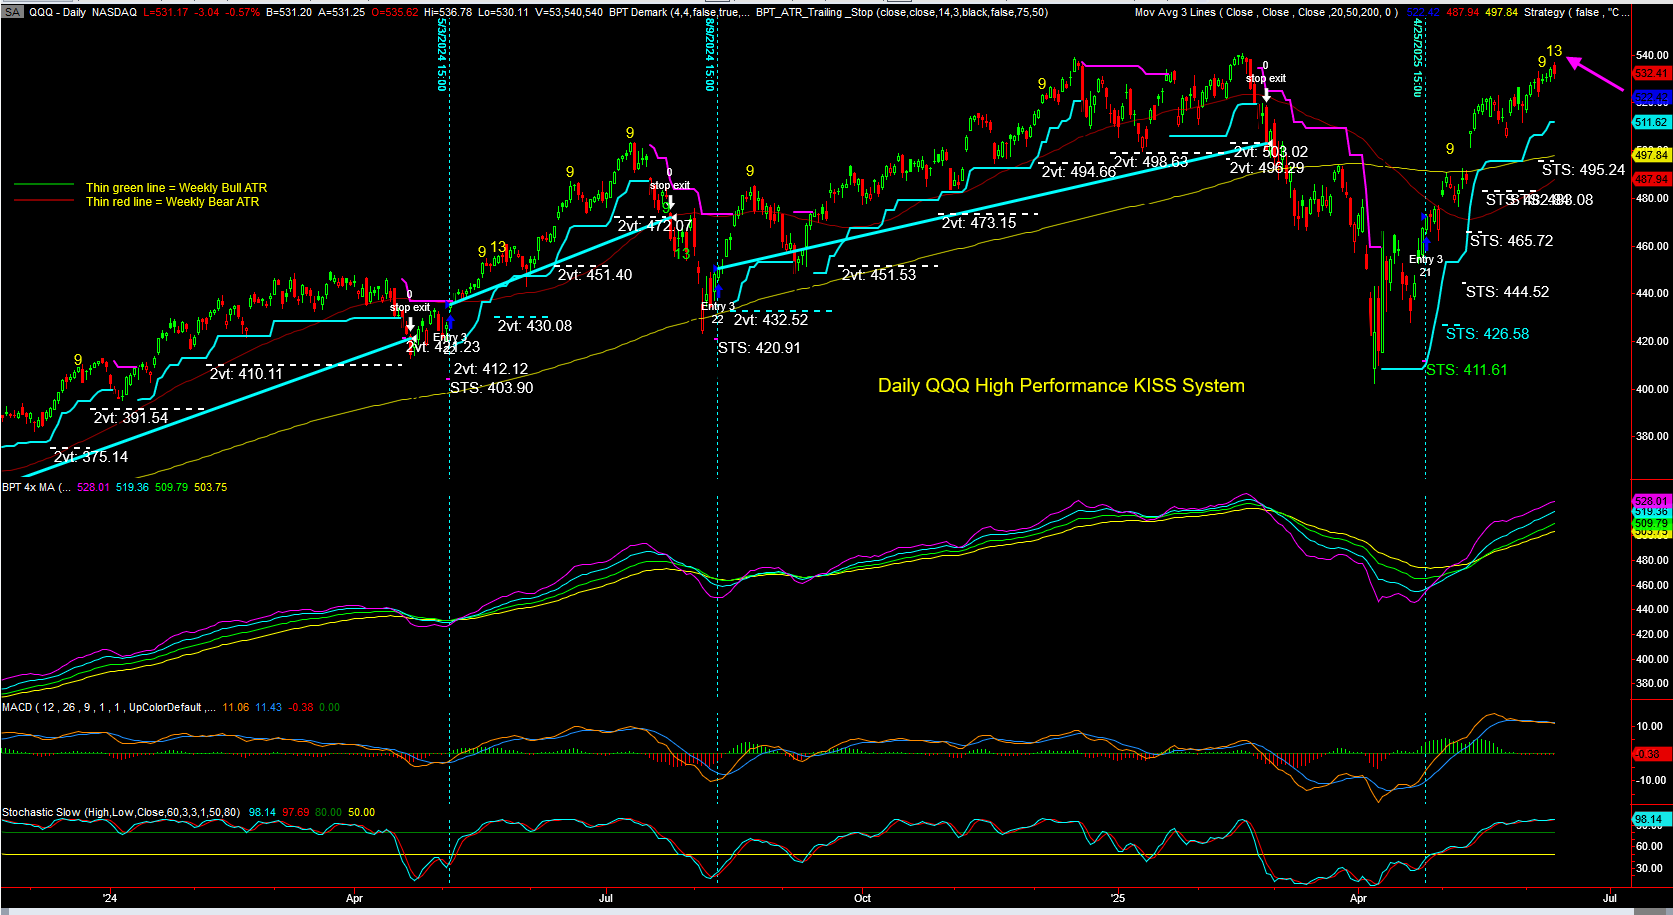Viewport: 1673px width, 915px height.
Task: Select the Stochastic Slow indicator title
Action: 120,812
